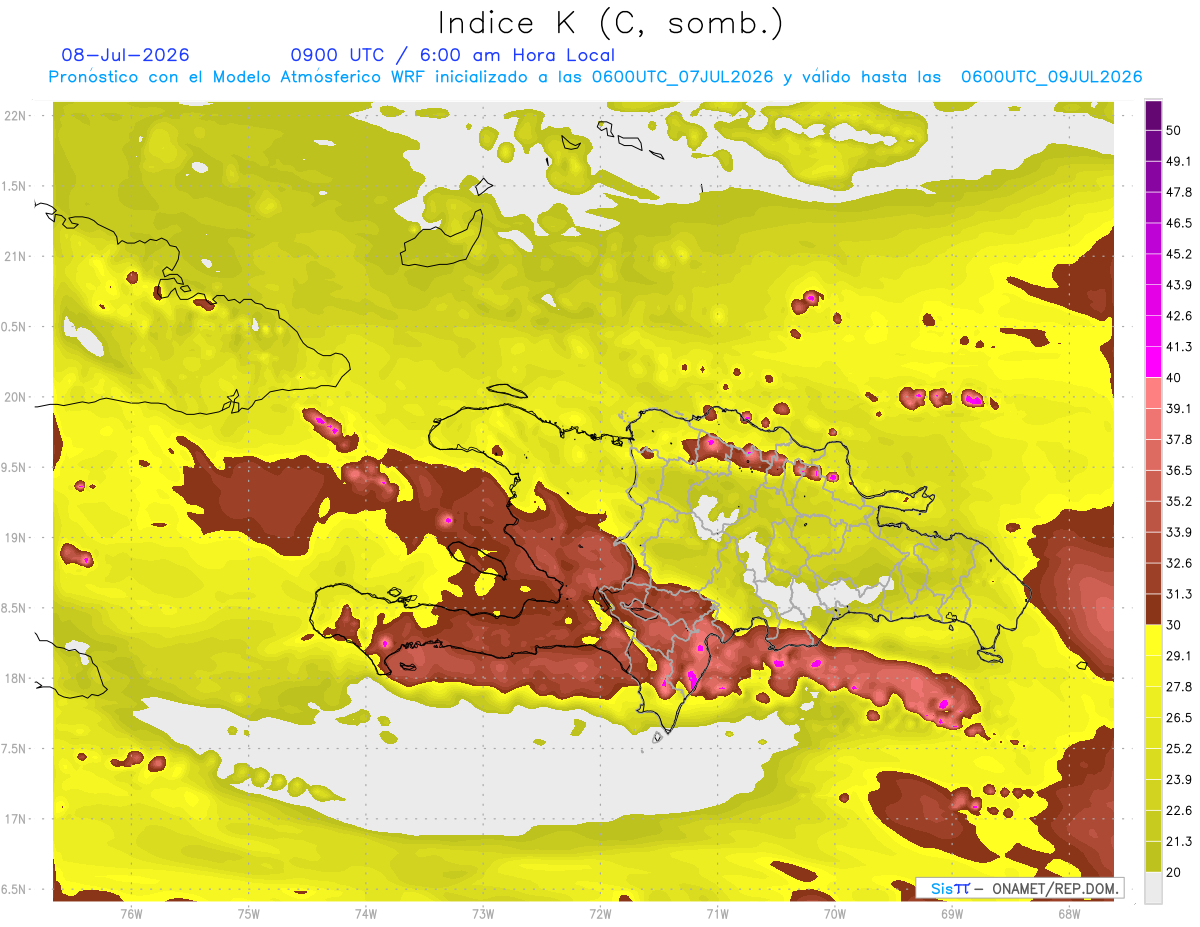Click the longitude axis label '75W'
Image resolution: width=1200 pixels, height=927 pixels.
tap(249, 913)
